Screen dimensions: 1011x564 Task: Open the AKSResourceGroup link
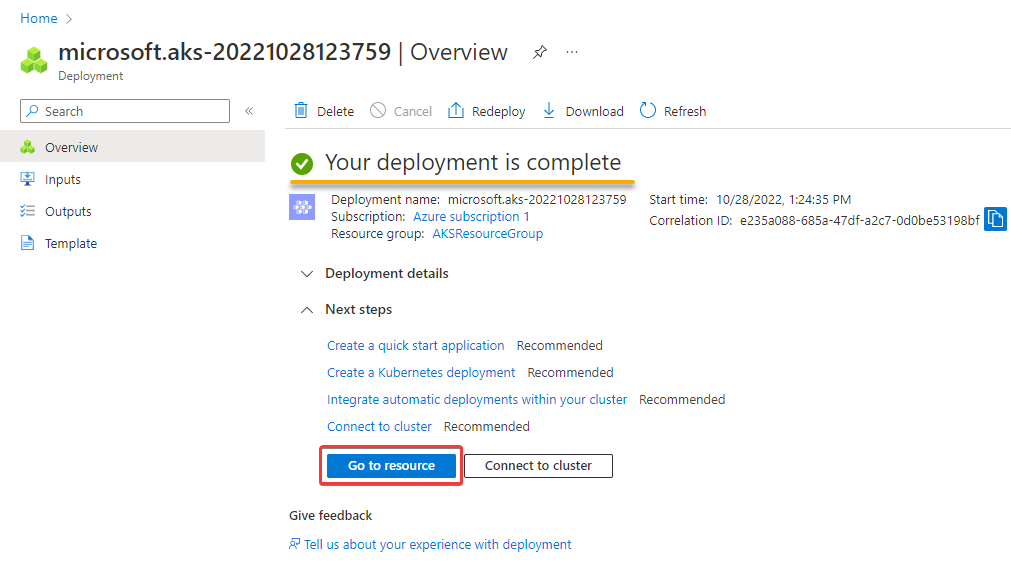[487, 233]
